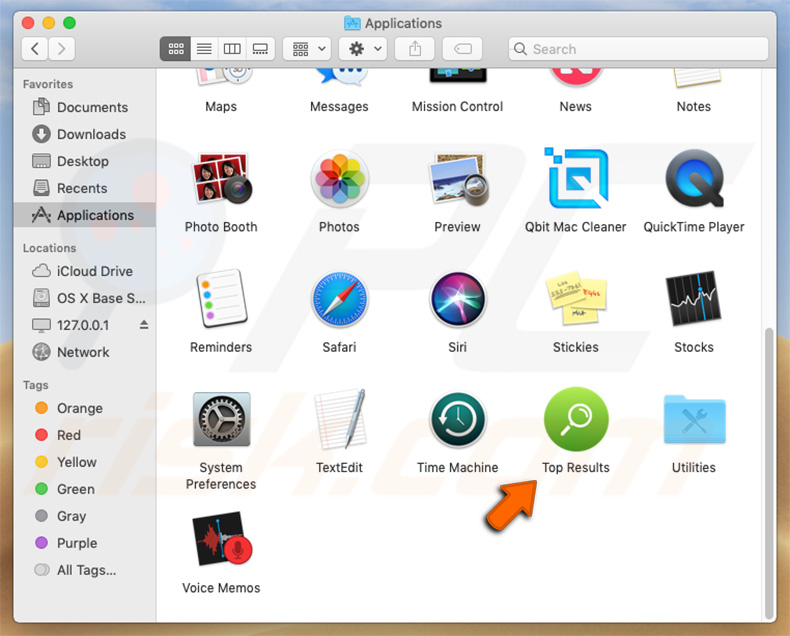Image resolution: width=790 pixels, height=636 pixels.
Task: Open Documents in the sidebar
Action: (85, 107)
